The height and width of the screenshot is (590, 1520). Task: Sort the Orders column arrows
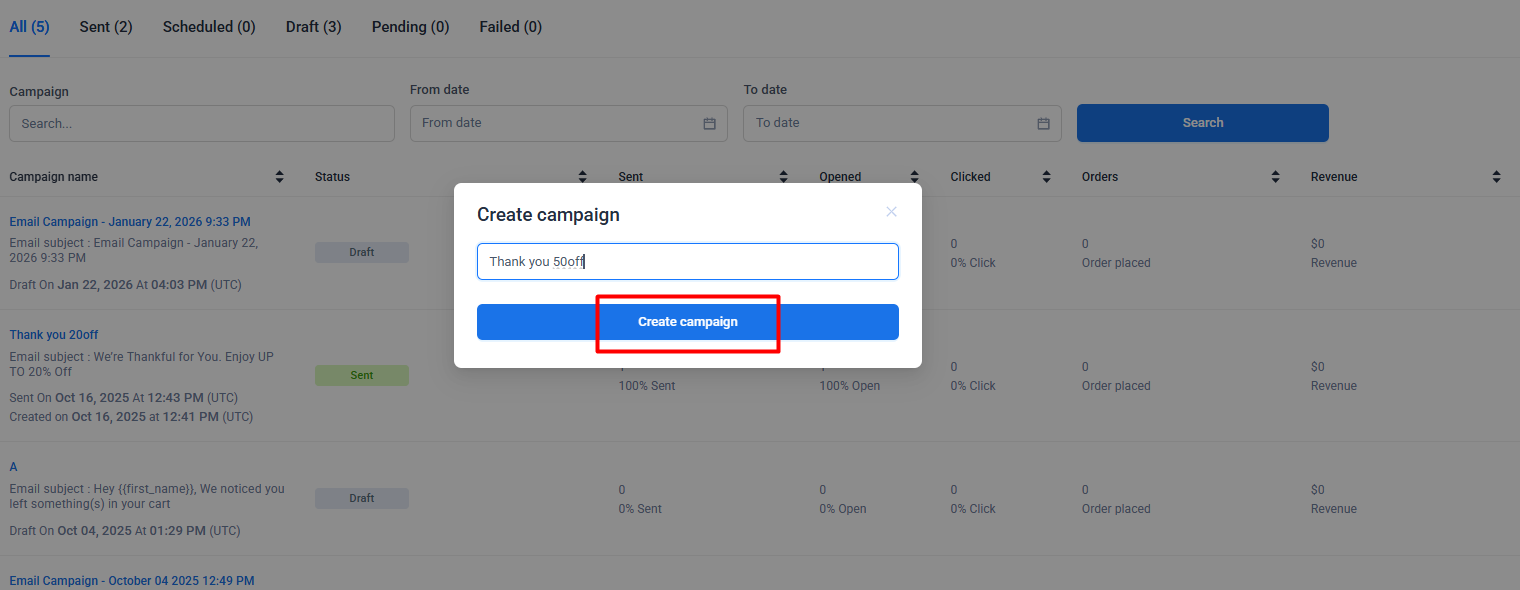[1275, 177]
